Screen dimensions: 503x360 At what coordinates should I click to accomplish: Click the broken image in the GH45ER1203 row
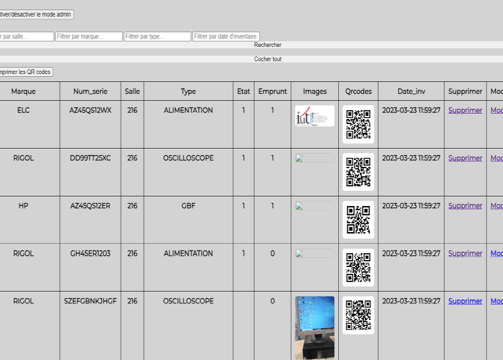click(x=315, y=253)
